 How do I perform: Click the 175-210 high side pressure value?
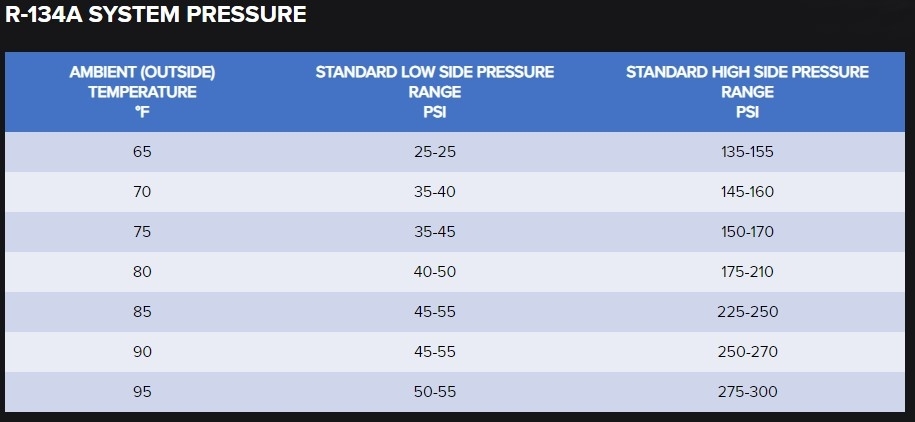pos(747,272)
